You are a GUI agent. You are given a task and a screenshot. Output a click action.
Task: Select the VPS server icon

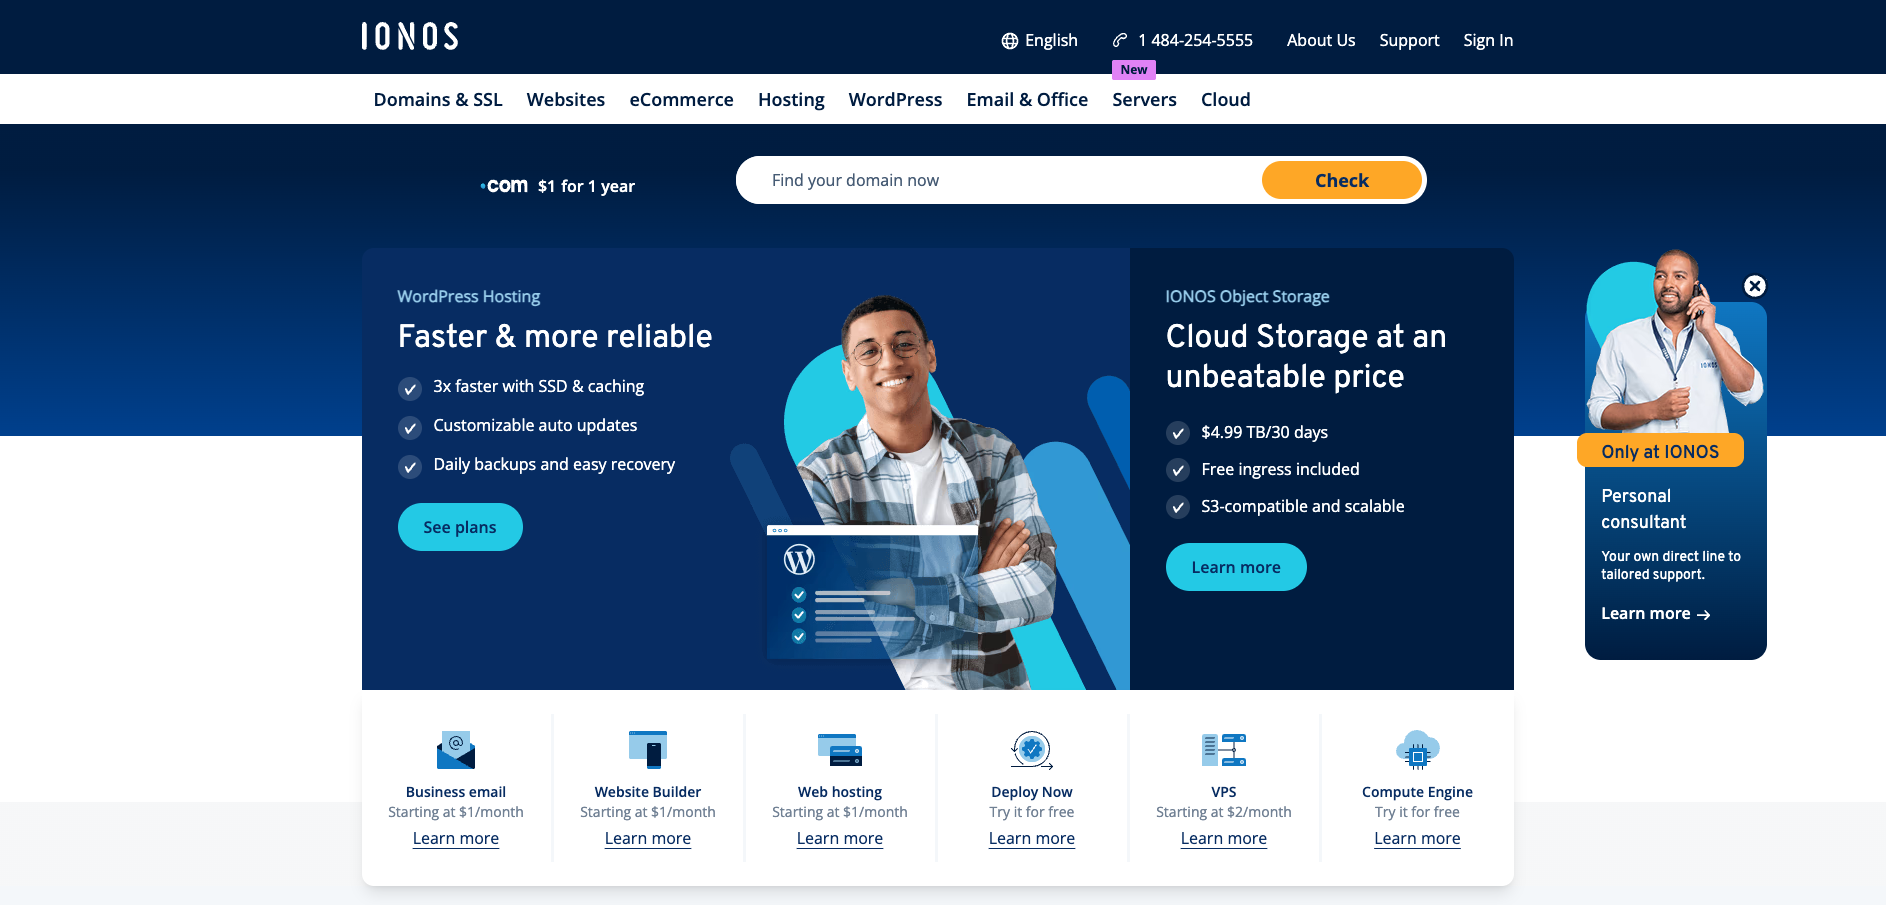click(x=1223, y=749)
